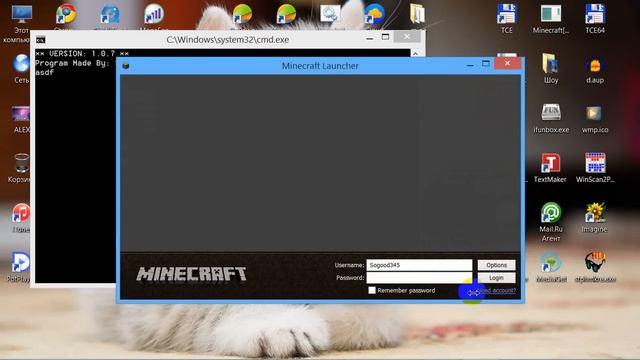Click the cmd.exe window system icon
This screenshot has width=640, height=360.
tap(40, 40)
